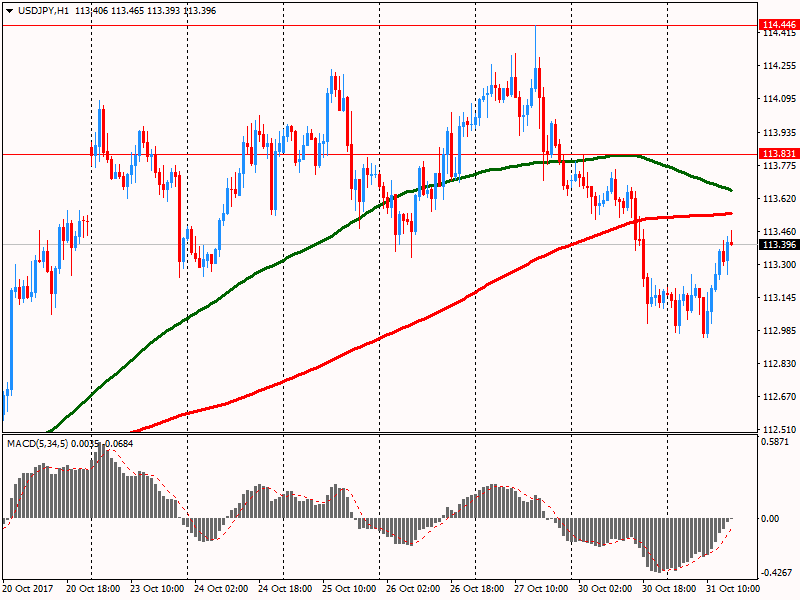Select the time axis label 24 Oct 02:00
This screenshot has height=600, width=800.
221,588
